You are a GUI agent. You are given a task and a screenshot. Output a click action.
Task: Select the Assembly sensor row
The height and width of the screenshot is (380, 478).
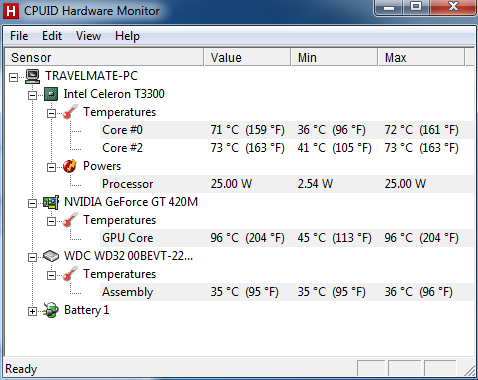coord(287,292)
